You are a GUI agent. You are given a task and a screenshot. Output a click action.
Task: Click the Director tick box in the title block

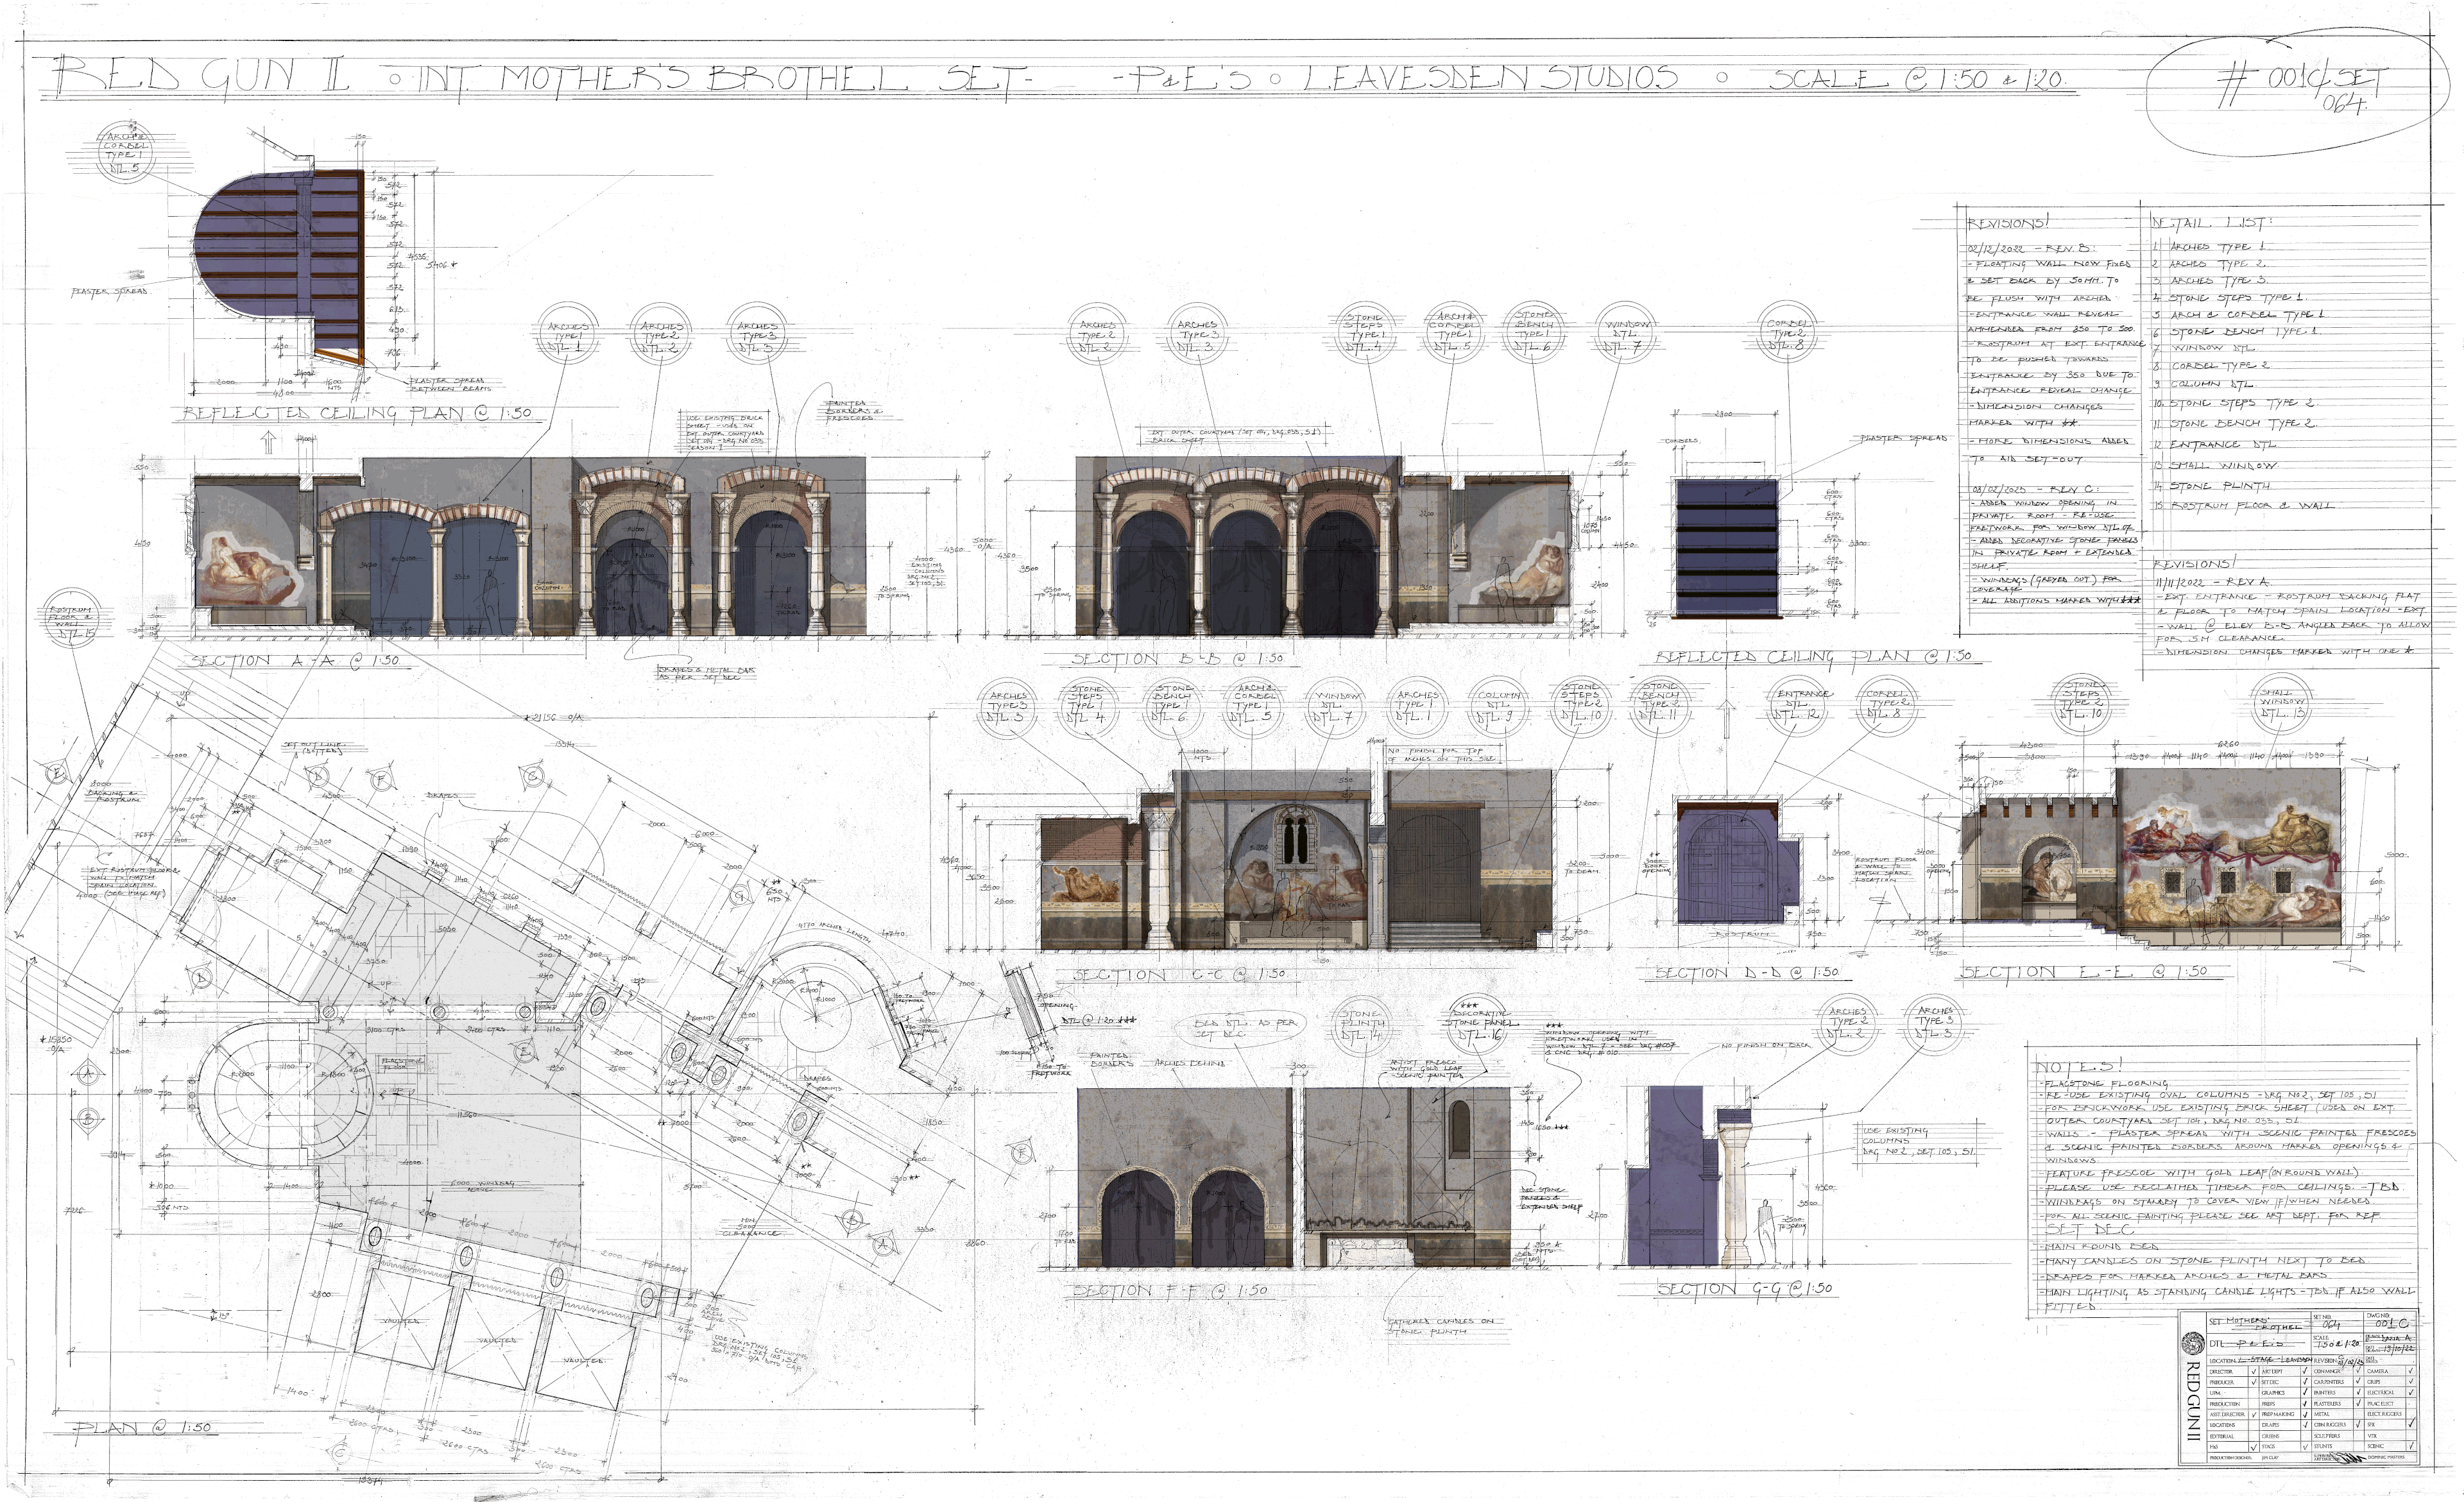[2254, 1371]
